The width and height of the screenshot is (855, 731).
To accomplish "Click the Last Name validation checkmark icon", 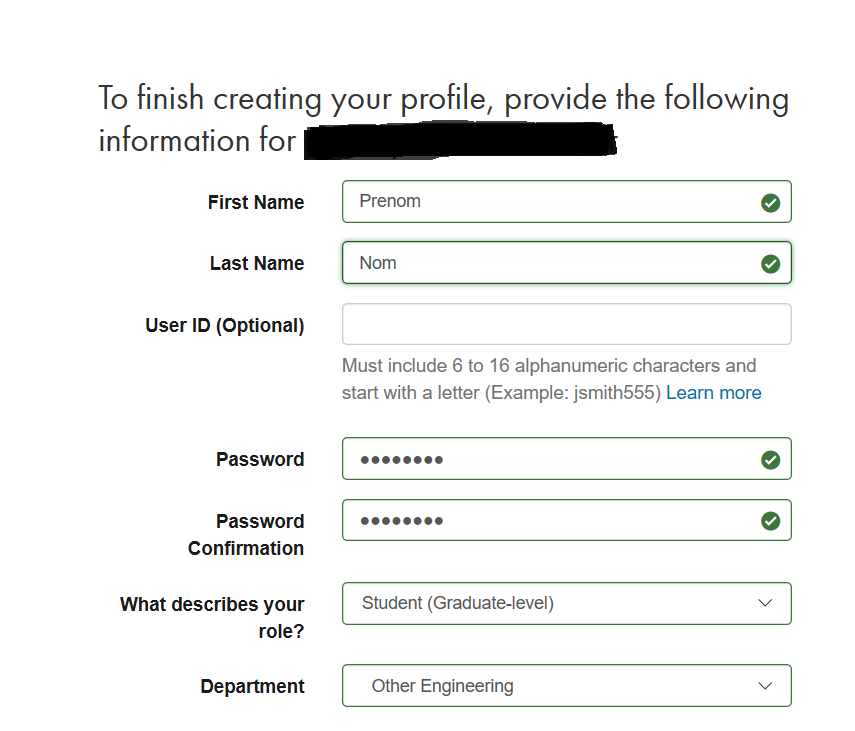I will coord(770,264).
